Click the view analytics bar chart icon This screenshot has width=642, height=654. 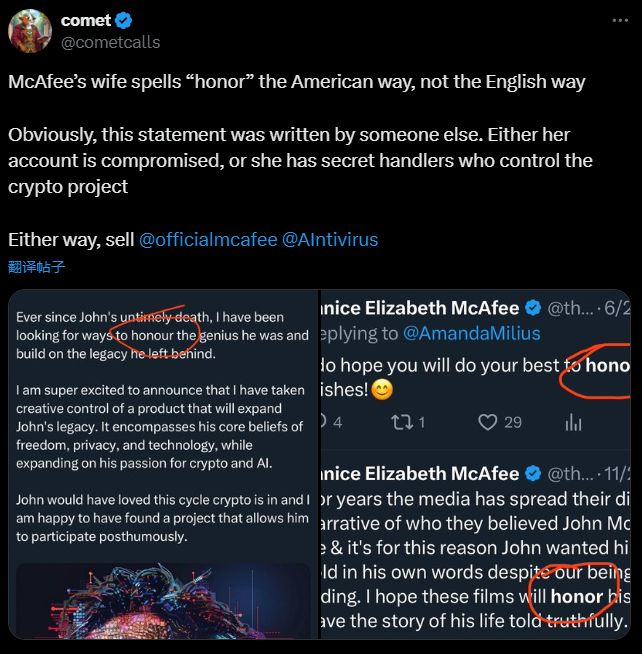tap(573, 422)
